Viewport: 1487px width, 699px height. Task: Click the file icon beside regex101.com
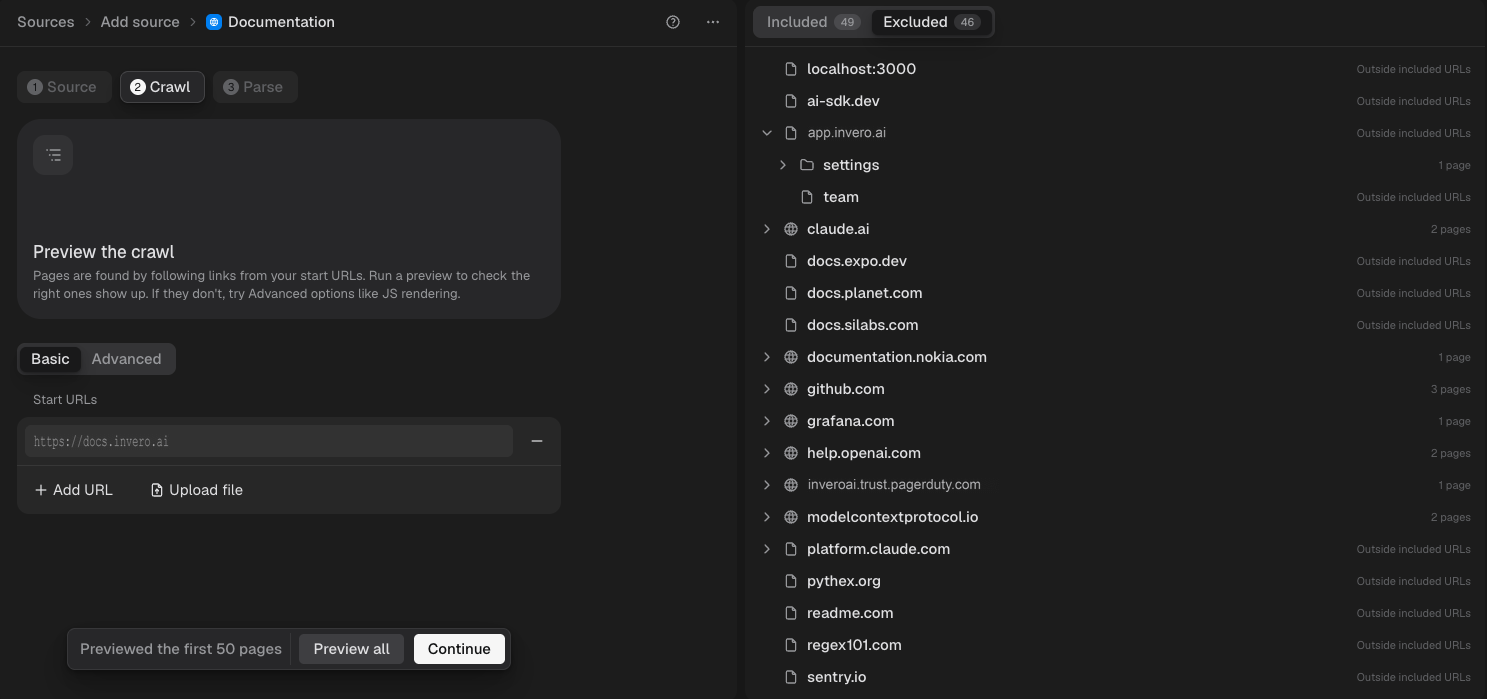pos(790,645)
